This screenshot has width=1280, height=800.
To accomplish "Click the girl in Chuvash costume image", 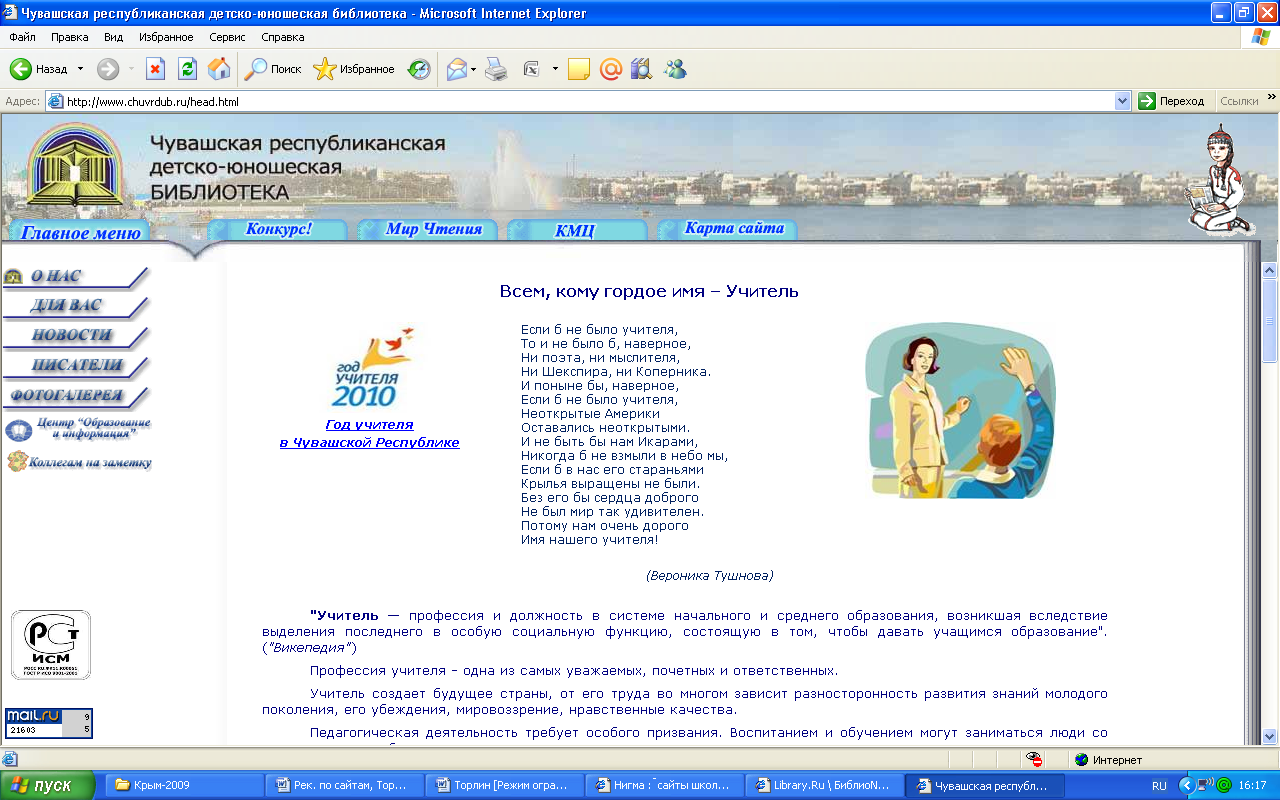I will (x=1217, y=180).
